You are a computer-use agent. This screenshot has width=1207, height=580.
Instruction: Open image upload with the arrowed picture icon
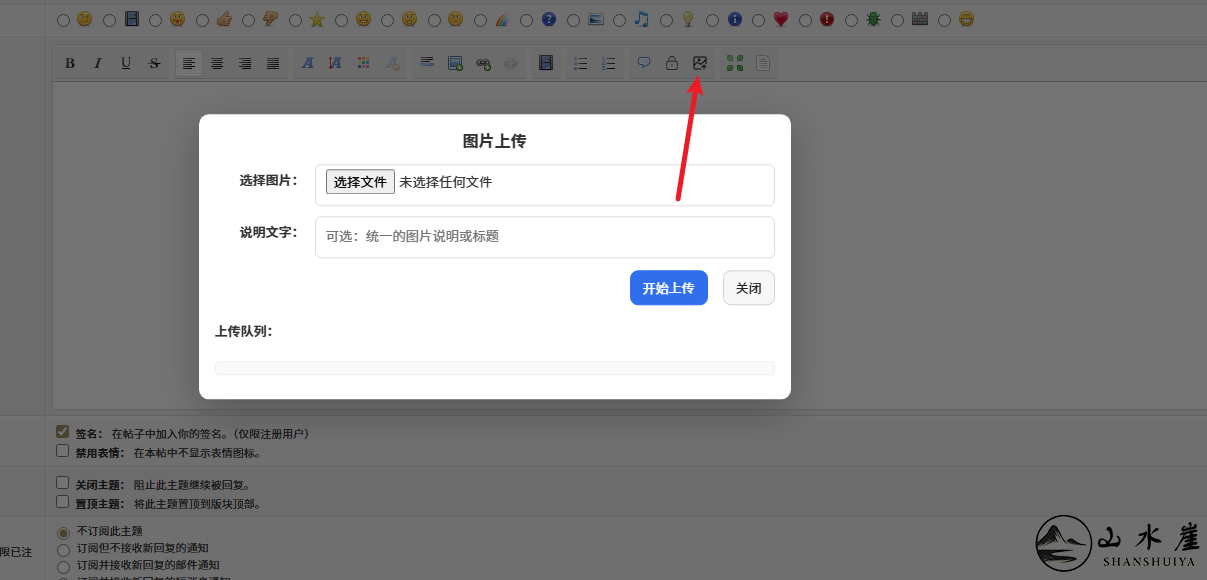(x=699, y=62)
